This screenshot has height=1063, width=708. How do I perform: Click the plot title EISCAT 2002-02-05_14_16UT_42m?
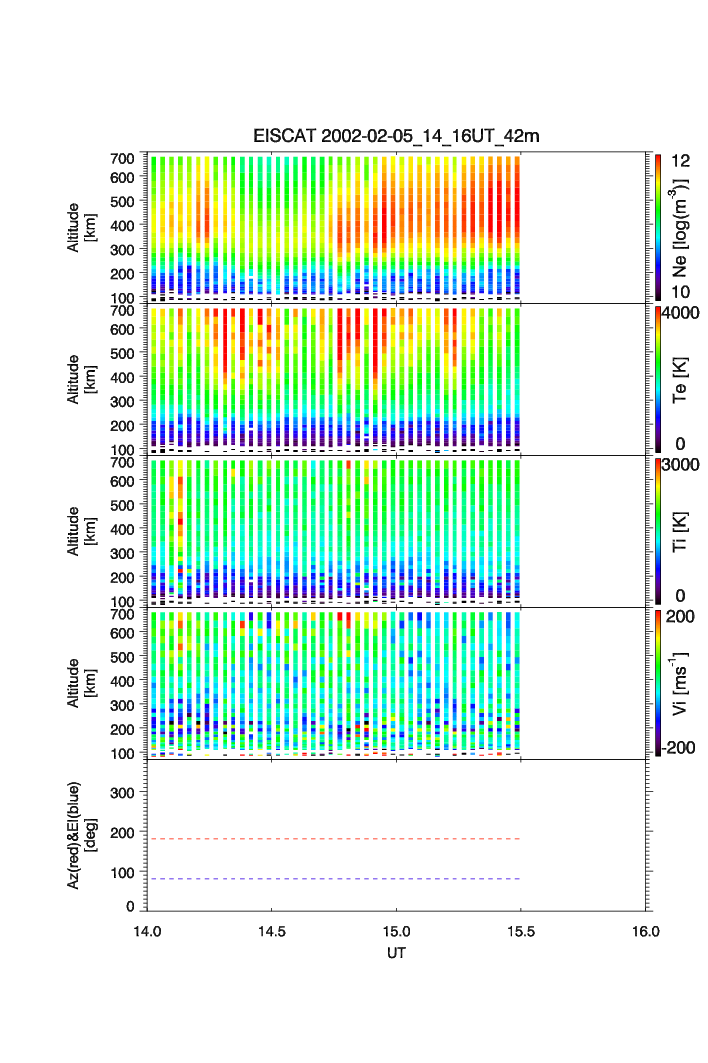396,137
